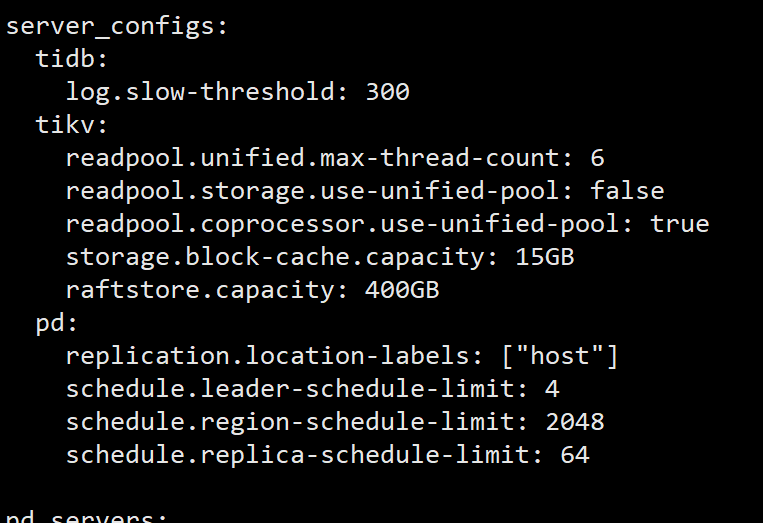Screen dimensions: 763x523
Task: Click the 15GB block-cache value
Action: point(545,257)
